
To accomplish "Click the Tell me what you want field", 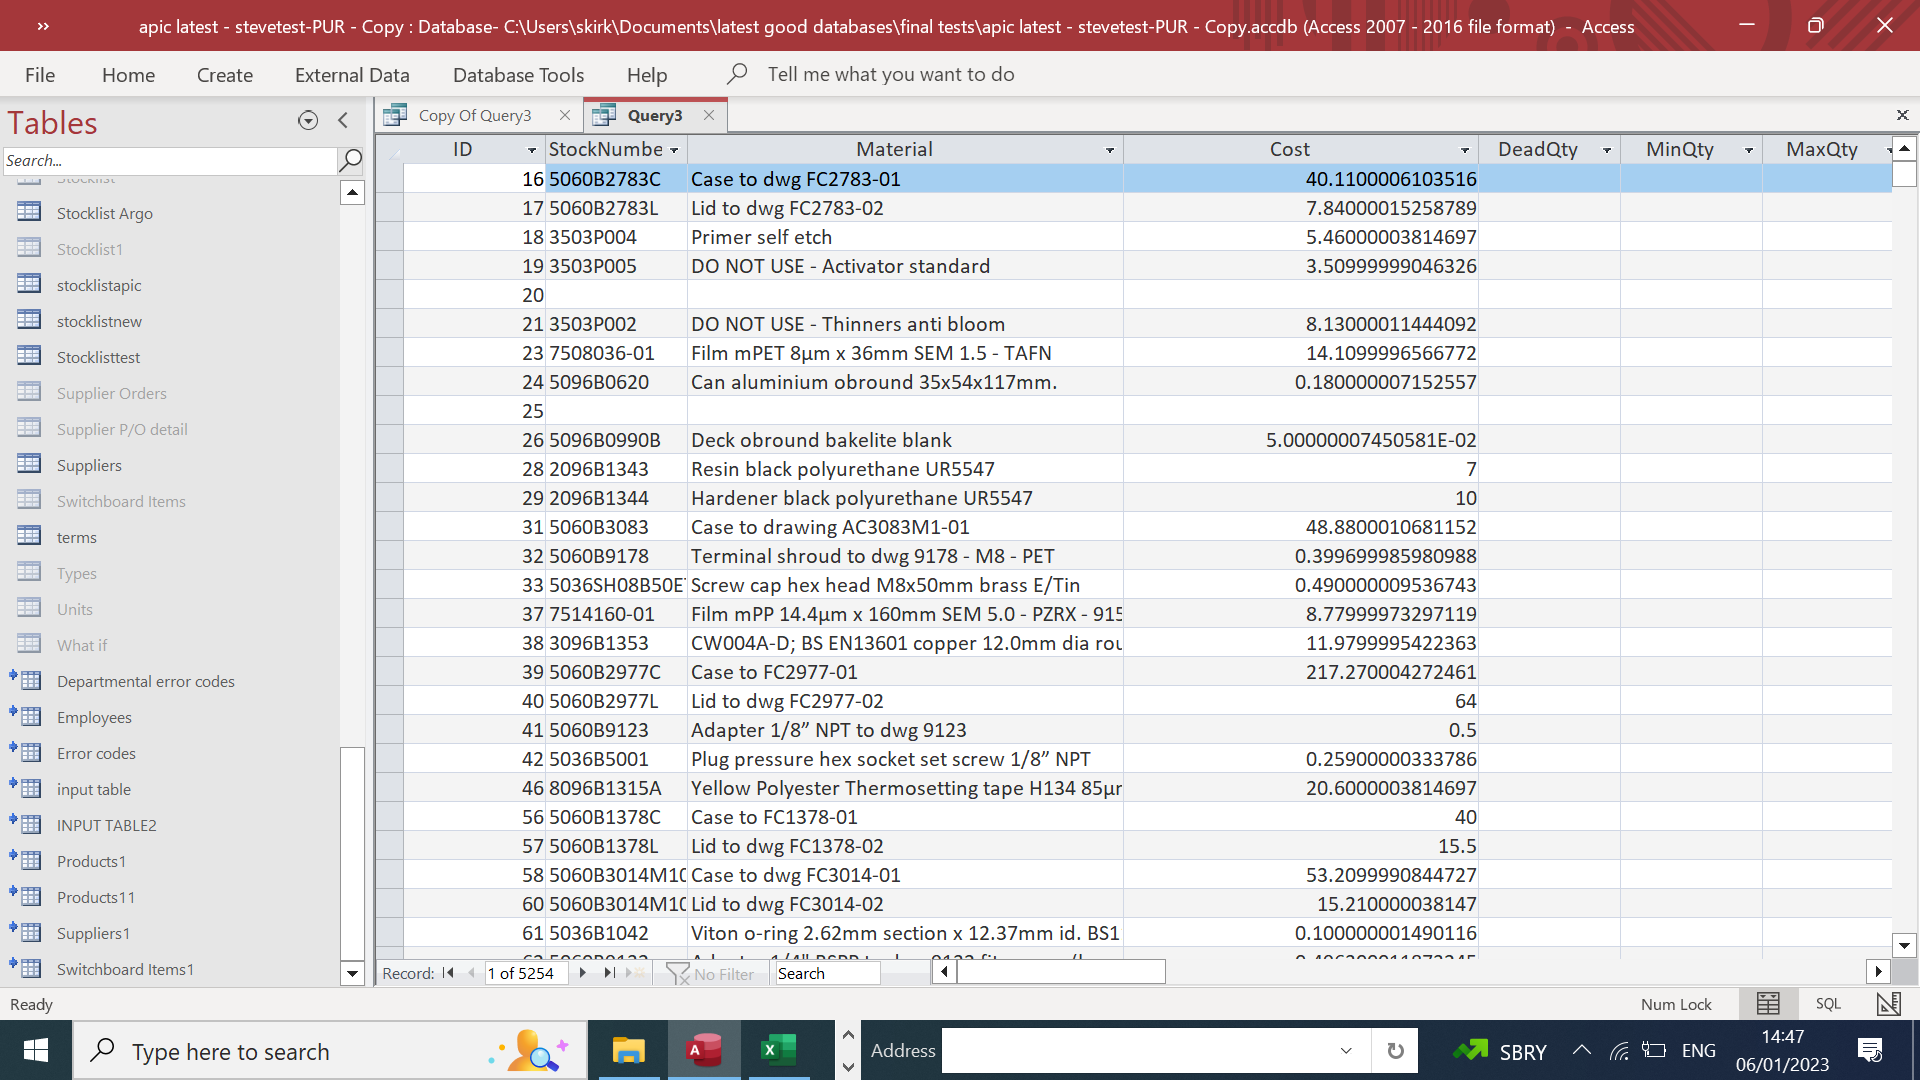I will pyautogui.click(x=890, y=74).
